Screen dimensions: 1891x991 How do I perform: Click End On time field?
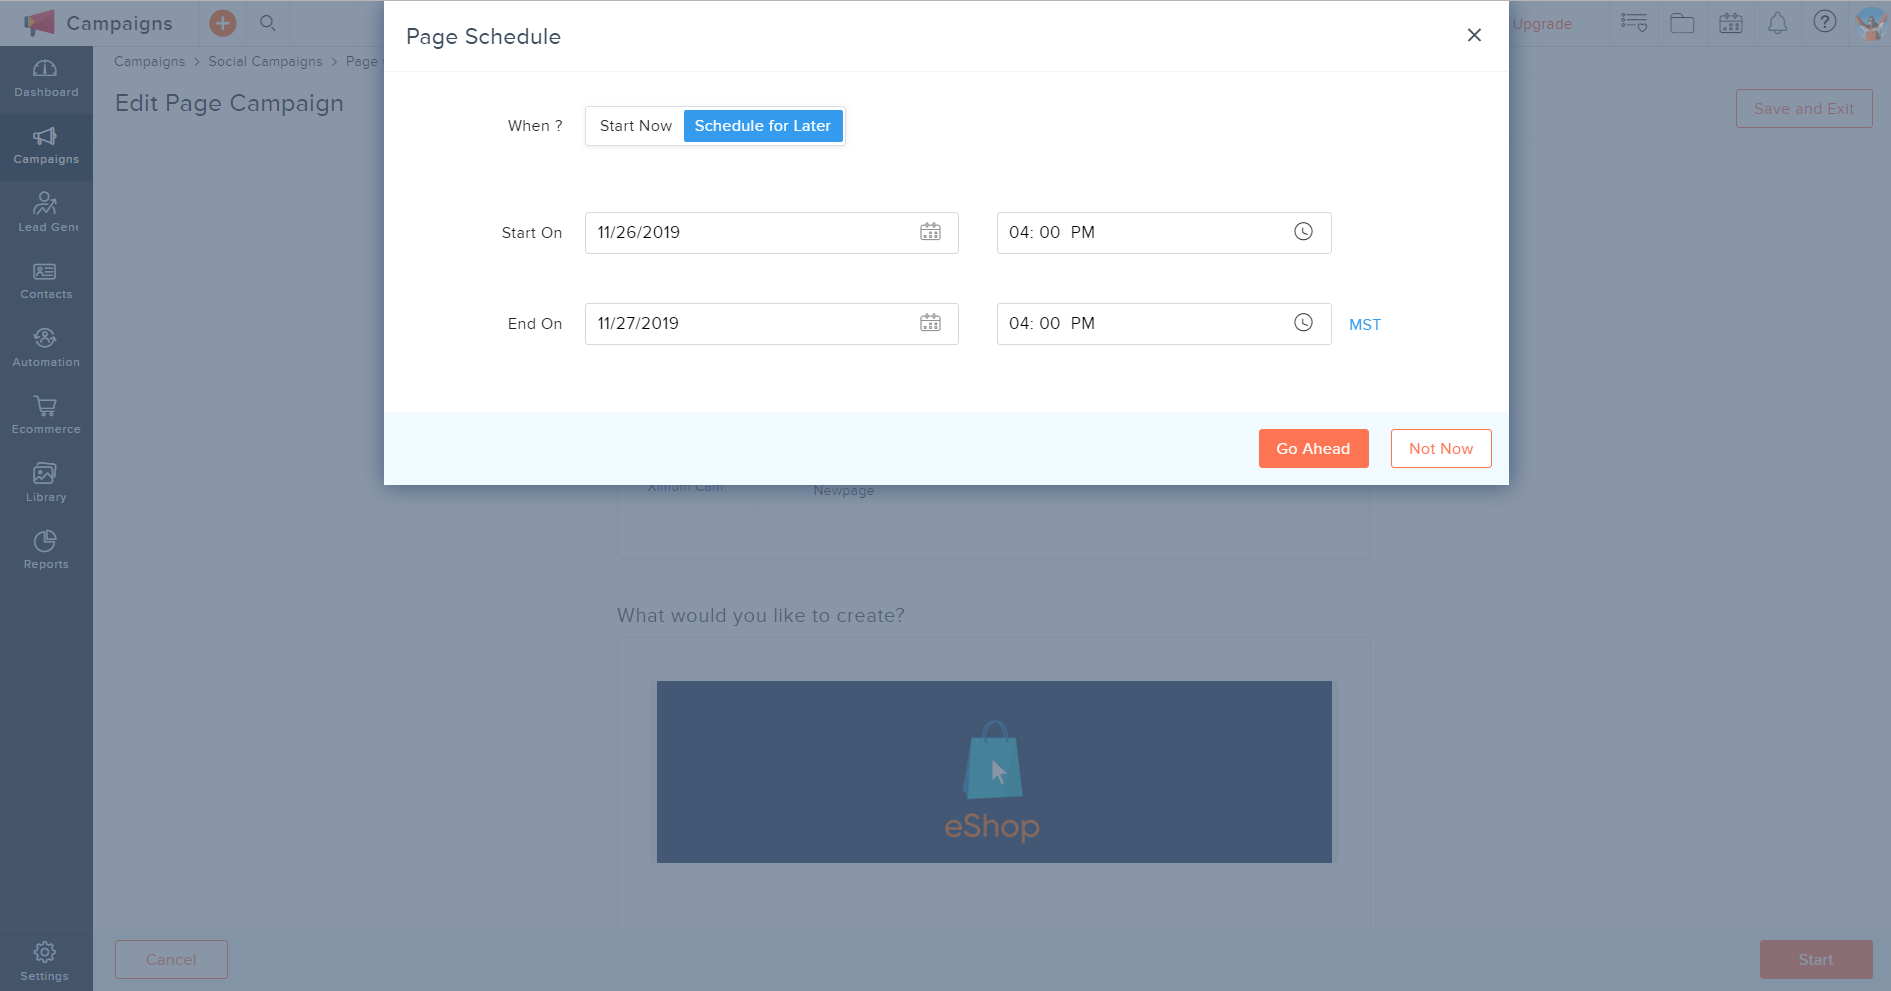click(1164, 324)
